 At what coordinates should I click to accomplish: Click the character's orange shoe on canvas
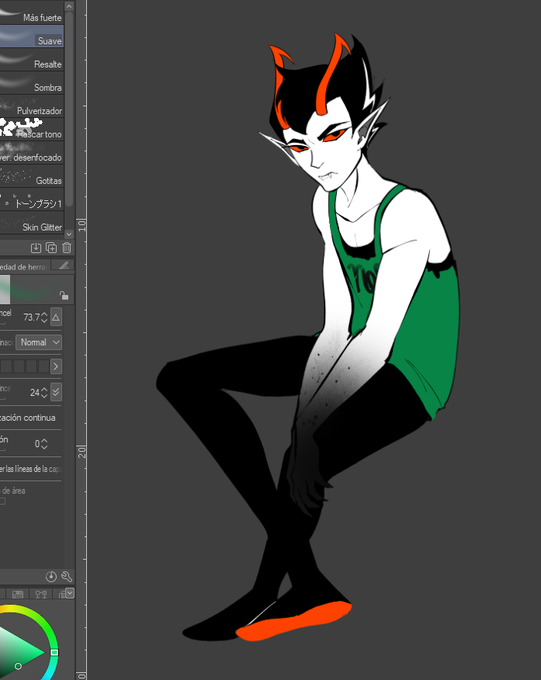click(x=295, y=619)
